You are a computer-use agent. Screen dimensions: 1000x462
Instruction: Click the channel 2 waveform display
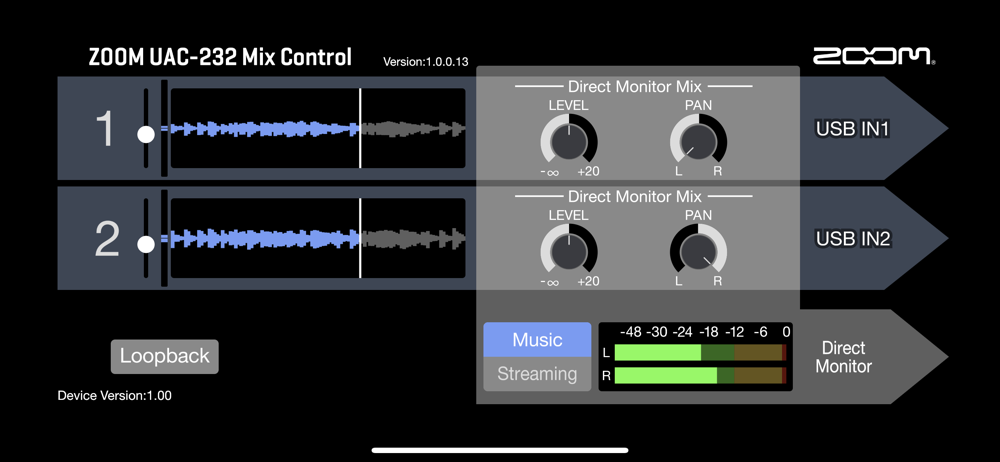click(x=318, y=238)
